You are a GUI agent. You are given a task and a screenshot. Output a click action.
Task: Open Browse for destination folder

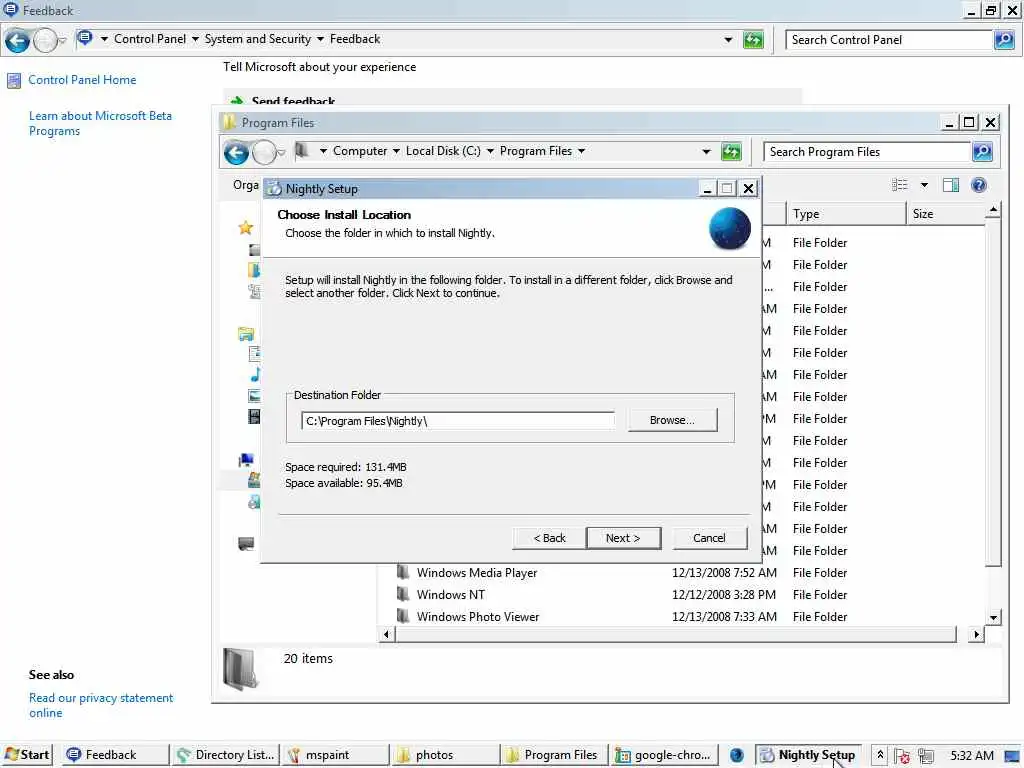(672, 420)
